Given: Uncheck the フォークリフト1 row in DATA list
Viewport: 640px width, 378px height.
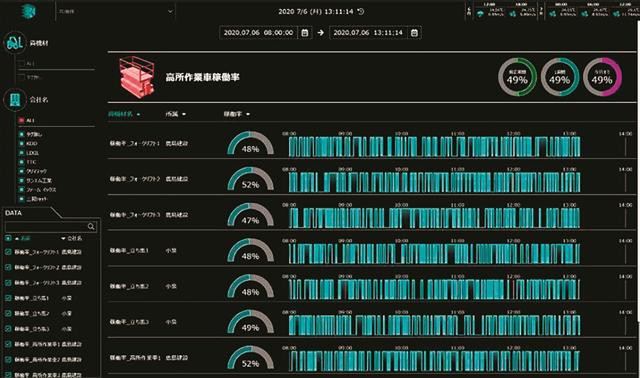Looking at the screenshot, I should tap(8, 252).
